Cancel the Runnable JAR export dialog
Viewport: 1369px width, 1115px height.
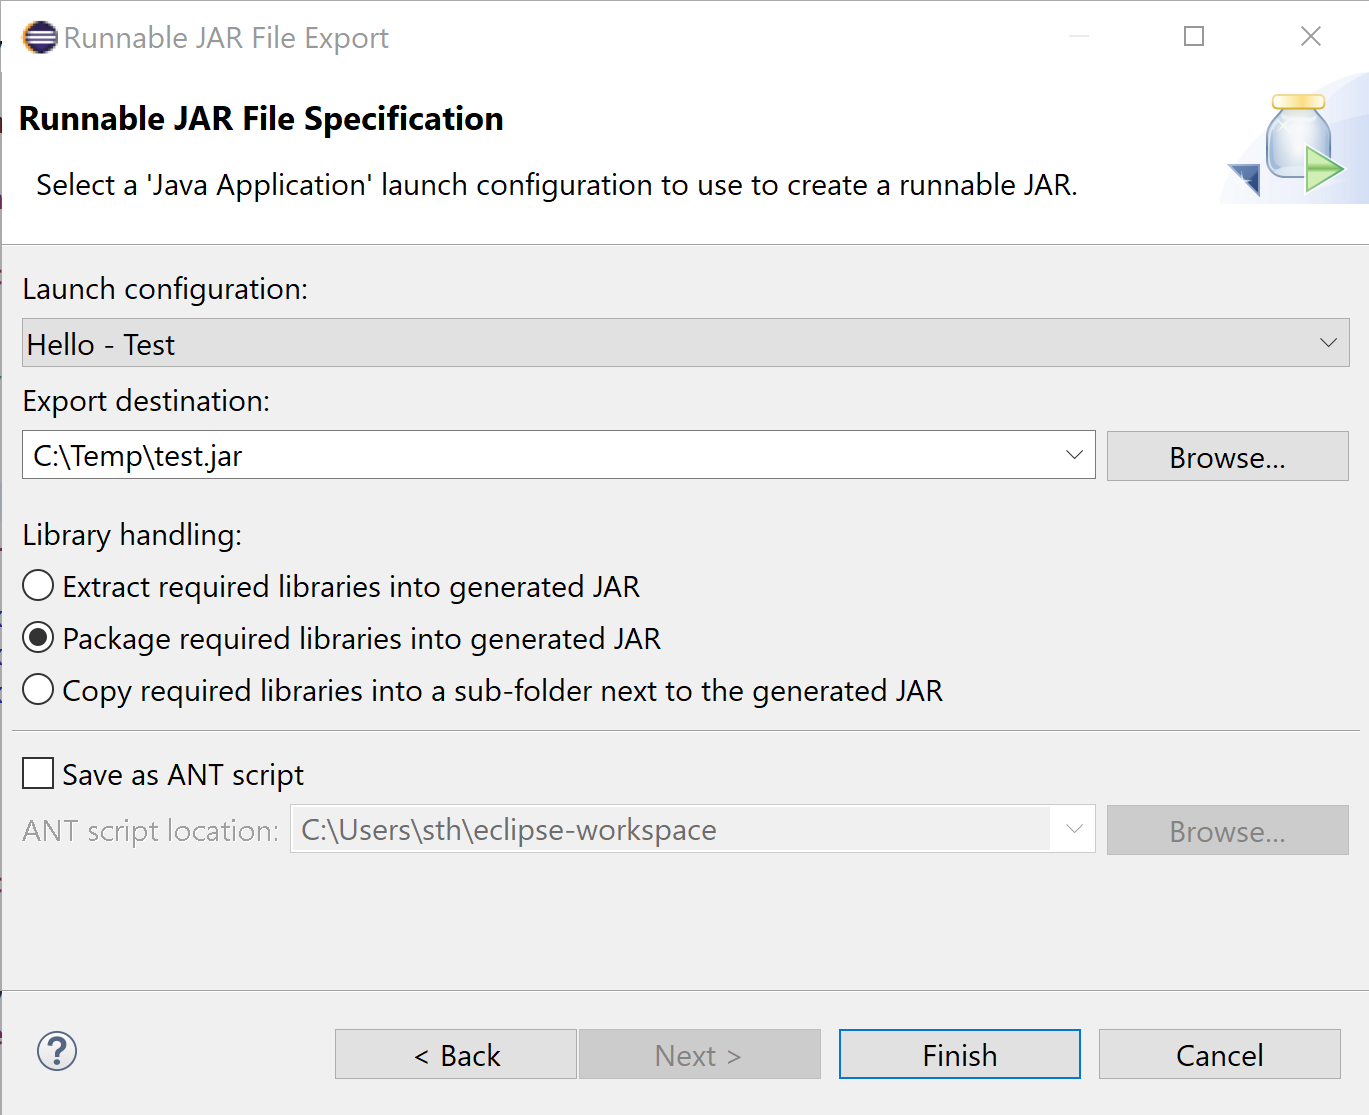click(1220, 1054)
